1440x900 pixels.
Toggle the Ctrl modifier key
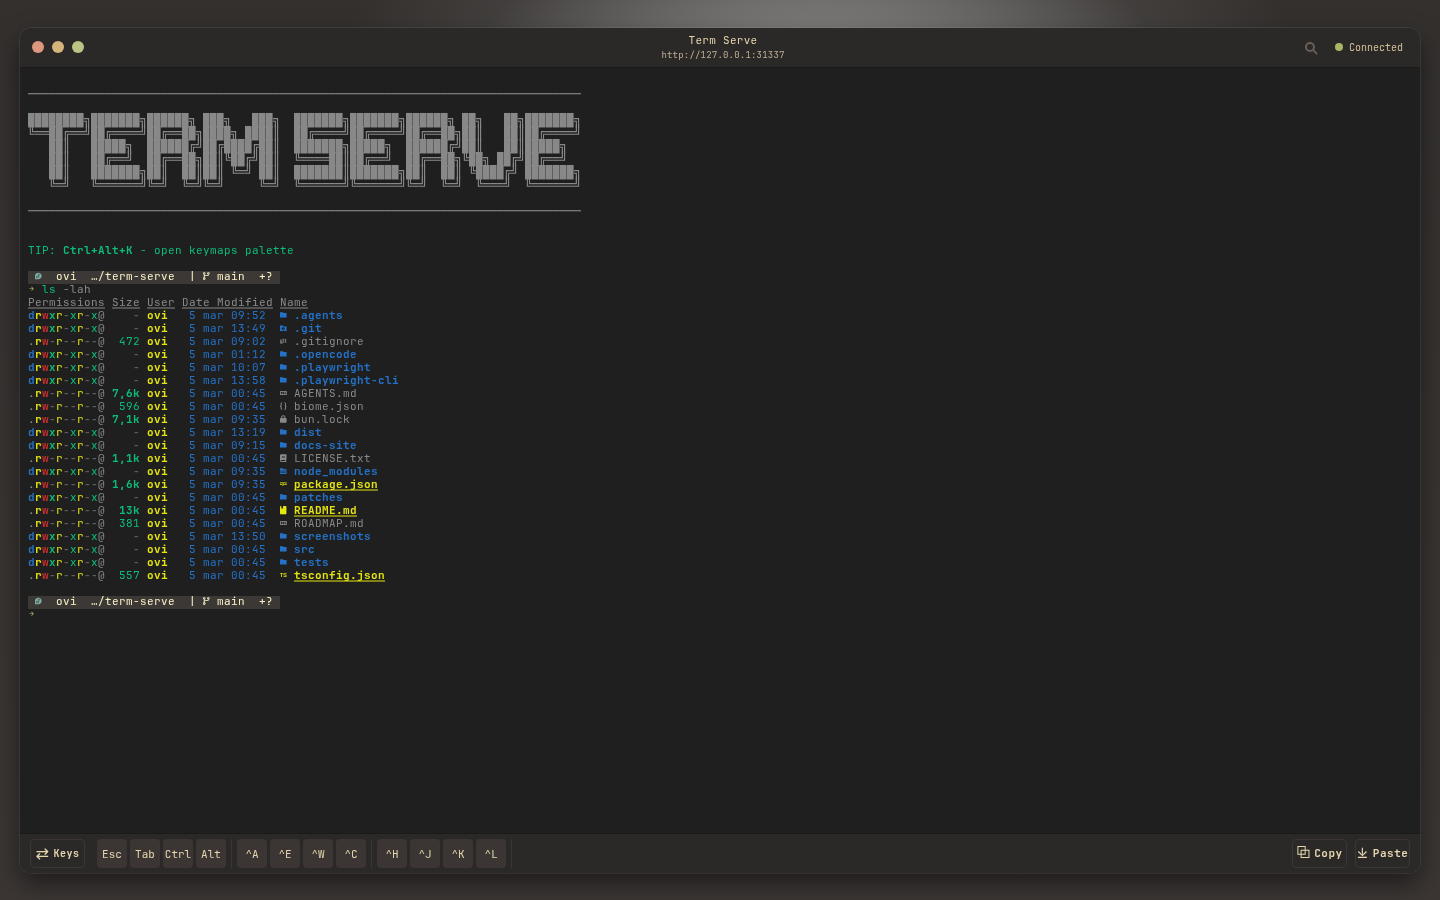tap(177, 853)
